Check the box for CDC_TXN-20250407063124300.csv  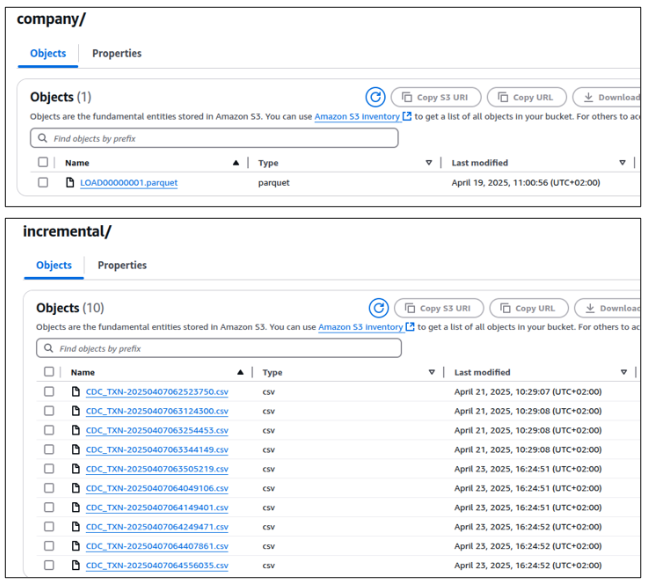pyautogui.click(x=49, y=411)
